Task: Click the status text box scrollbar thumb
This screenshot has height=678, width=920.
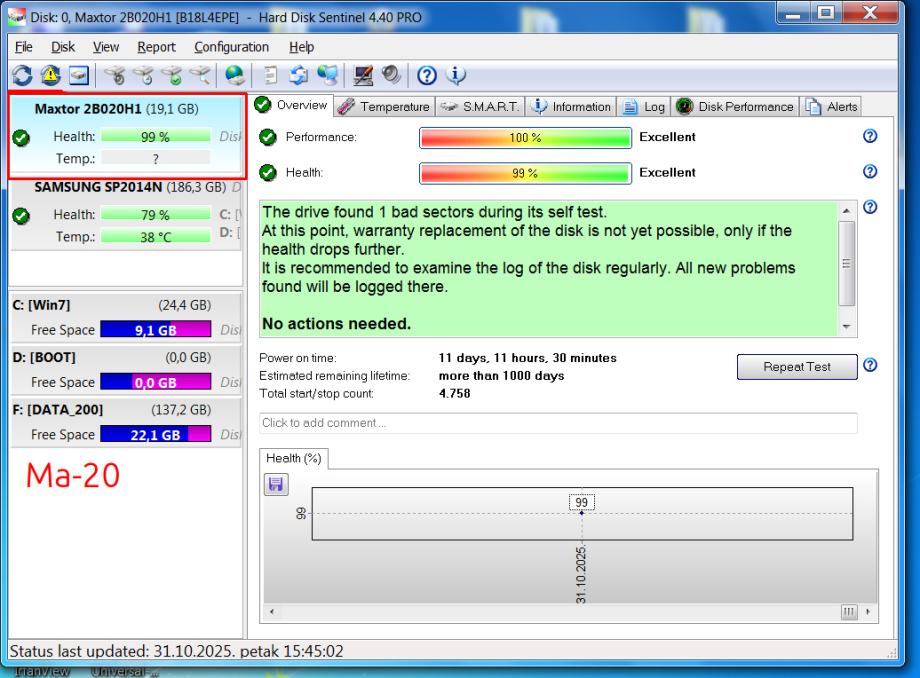Action: coord(847,263)
